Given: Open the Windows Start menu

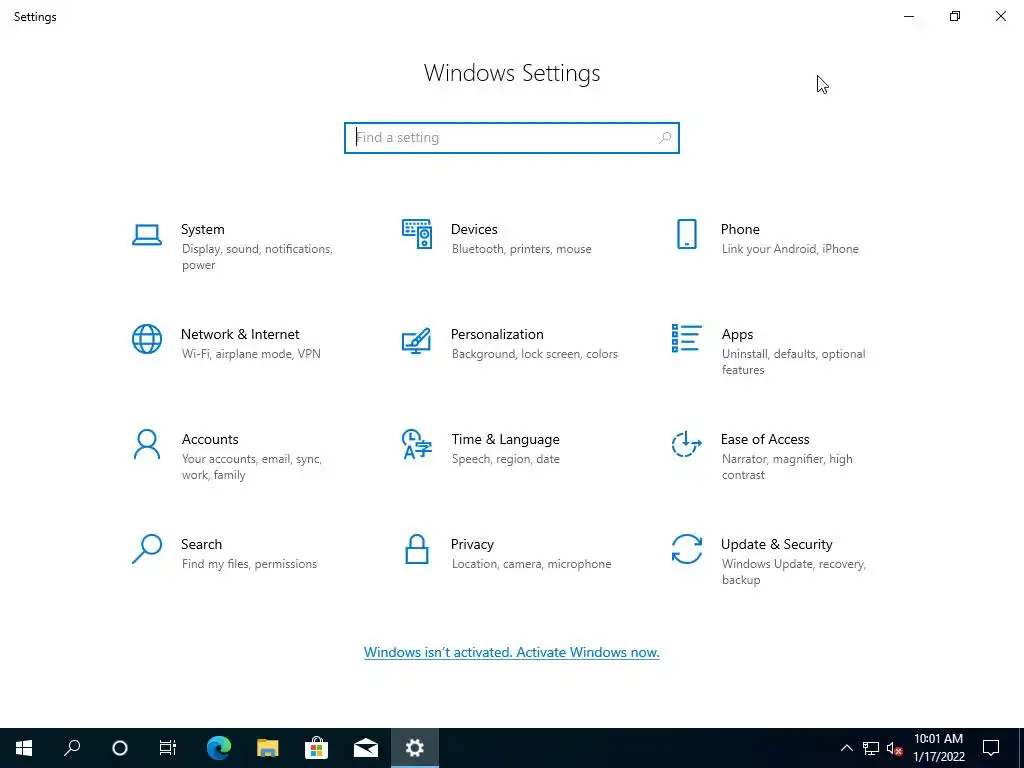Looking at the screenshot, I should [x=24, y=748].
